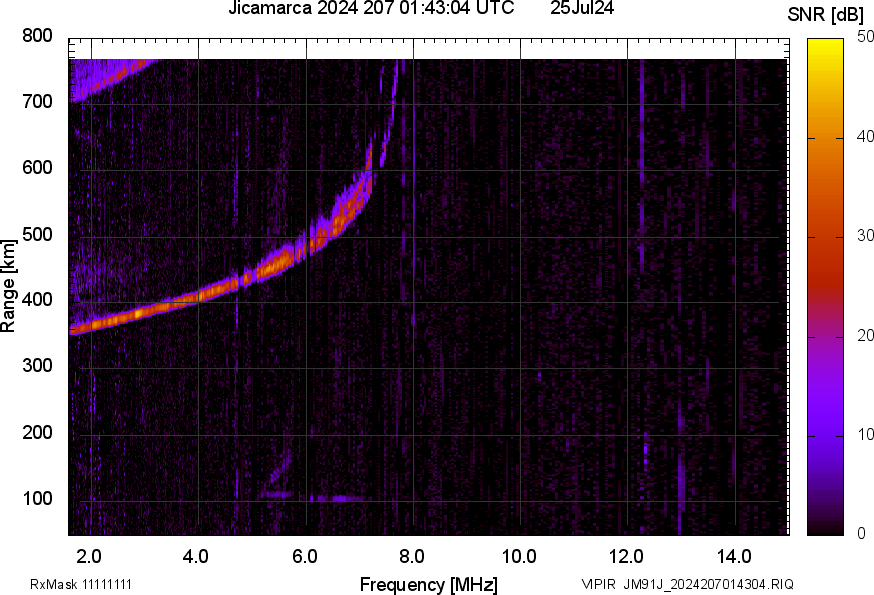Click the colorbar value '20'
This screenshot has height=595, width=874.
865,335
